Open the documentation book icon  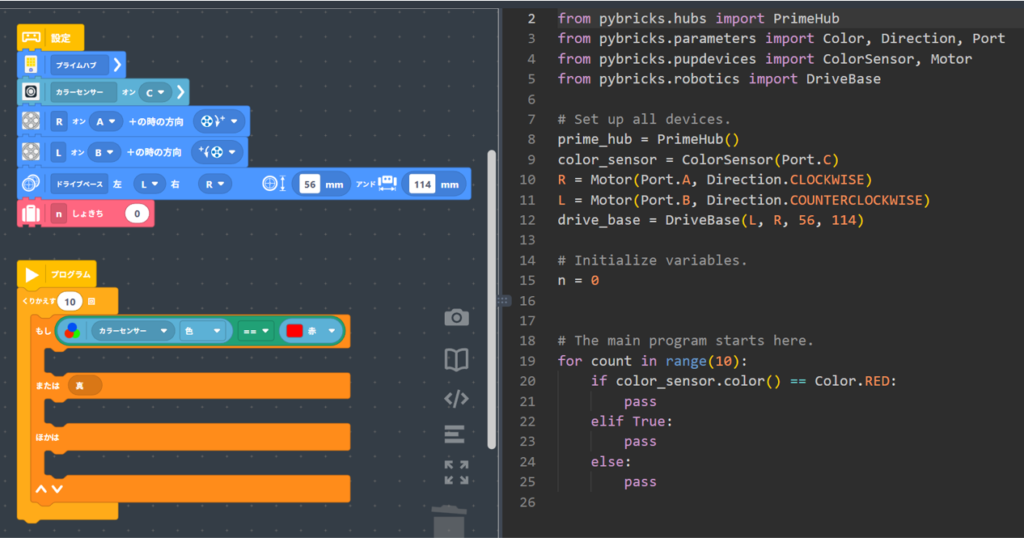click(456, 359)
